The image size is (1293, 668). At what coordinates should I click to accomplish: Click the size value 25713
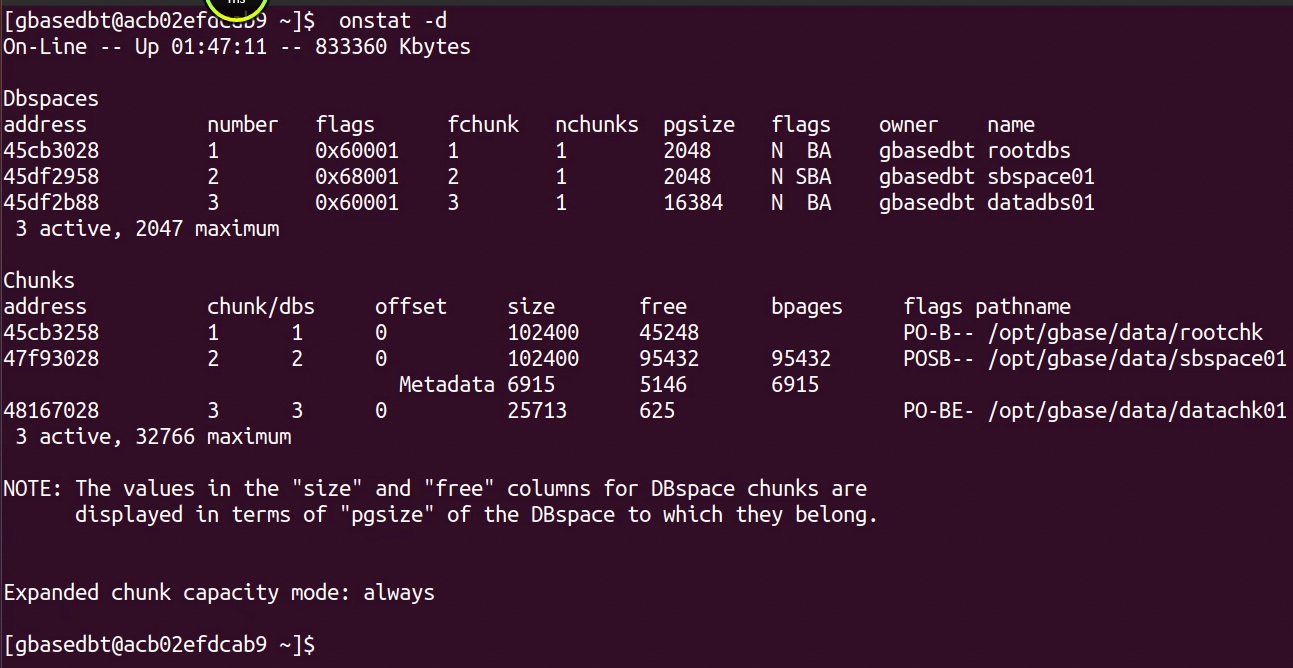click(537, 411)
